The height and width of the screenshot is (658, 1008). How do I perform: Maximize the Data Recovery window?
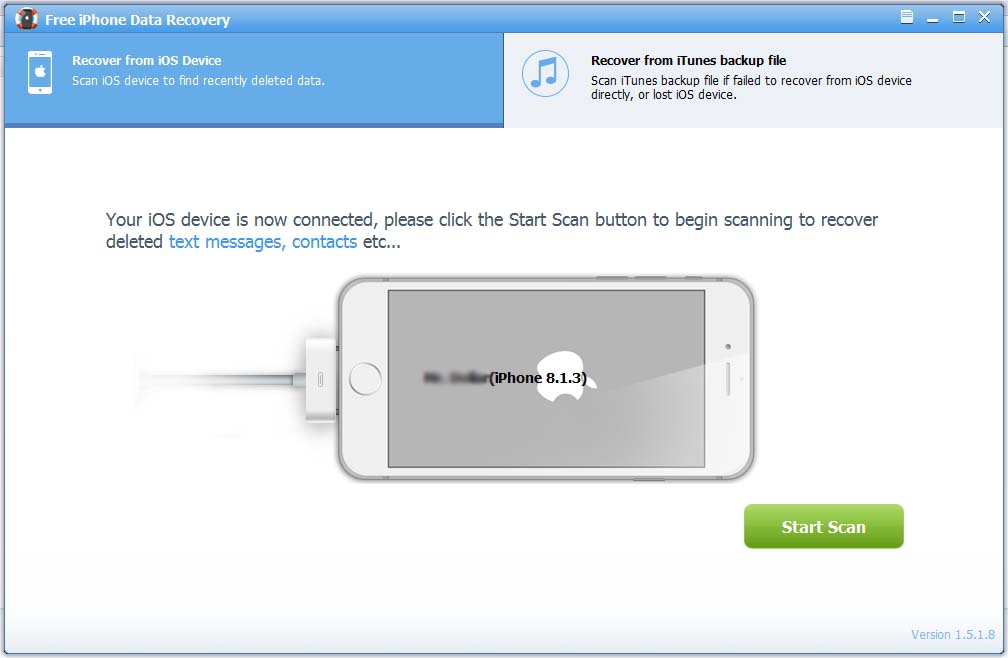[959, 17]
